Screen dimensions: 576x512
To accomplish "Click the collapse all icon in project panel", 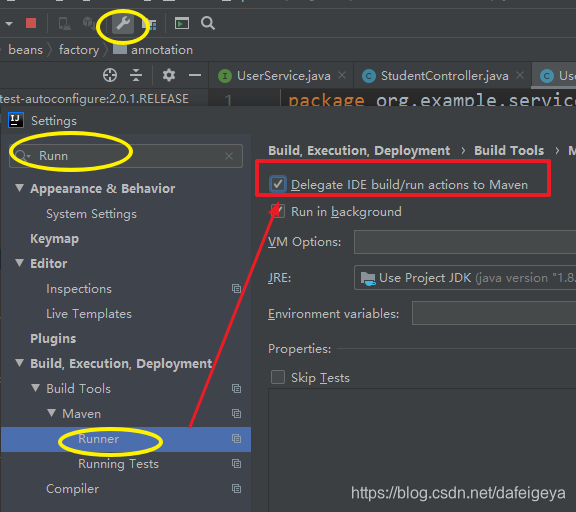I will point(136,75).
